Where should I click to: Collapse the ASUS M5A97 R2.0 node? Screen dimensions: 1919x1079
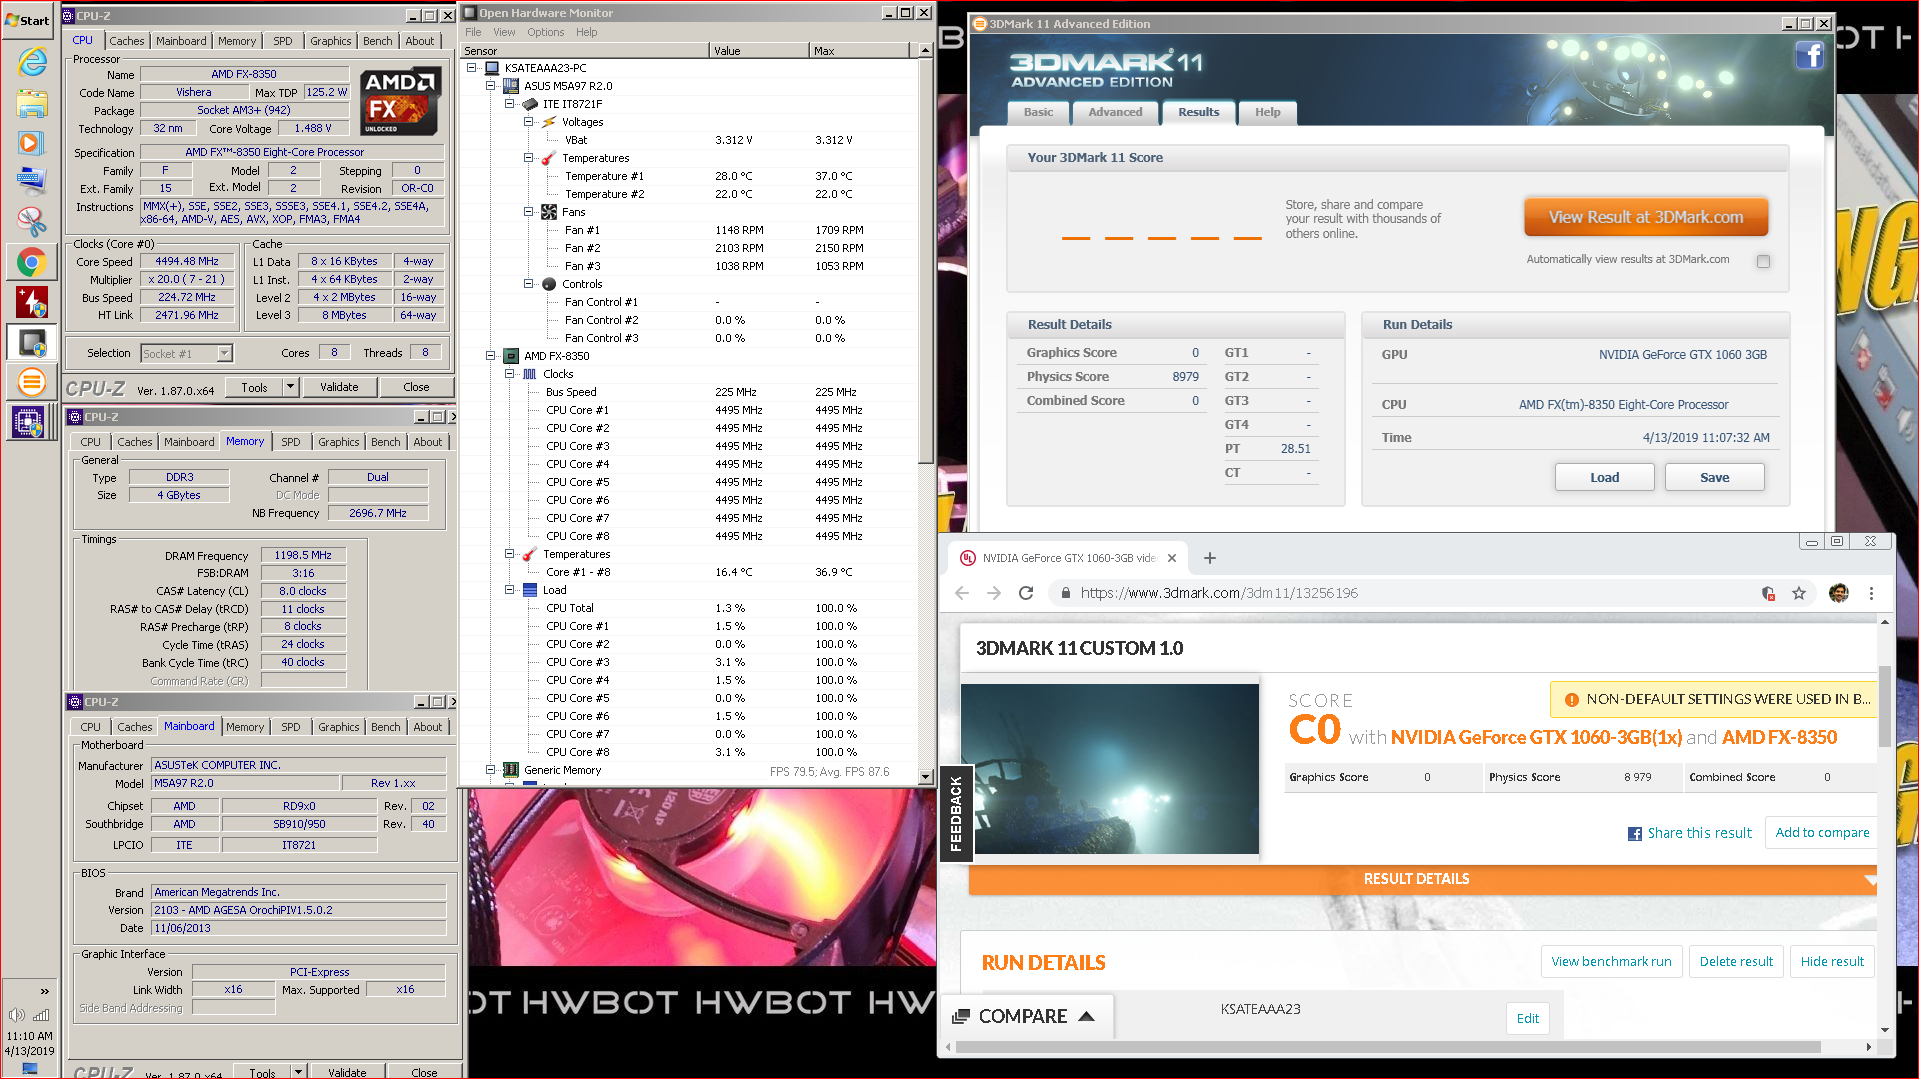pos(490,86)
